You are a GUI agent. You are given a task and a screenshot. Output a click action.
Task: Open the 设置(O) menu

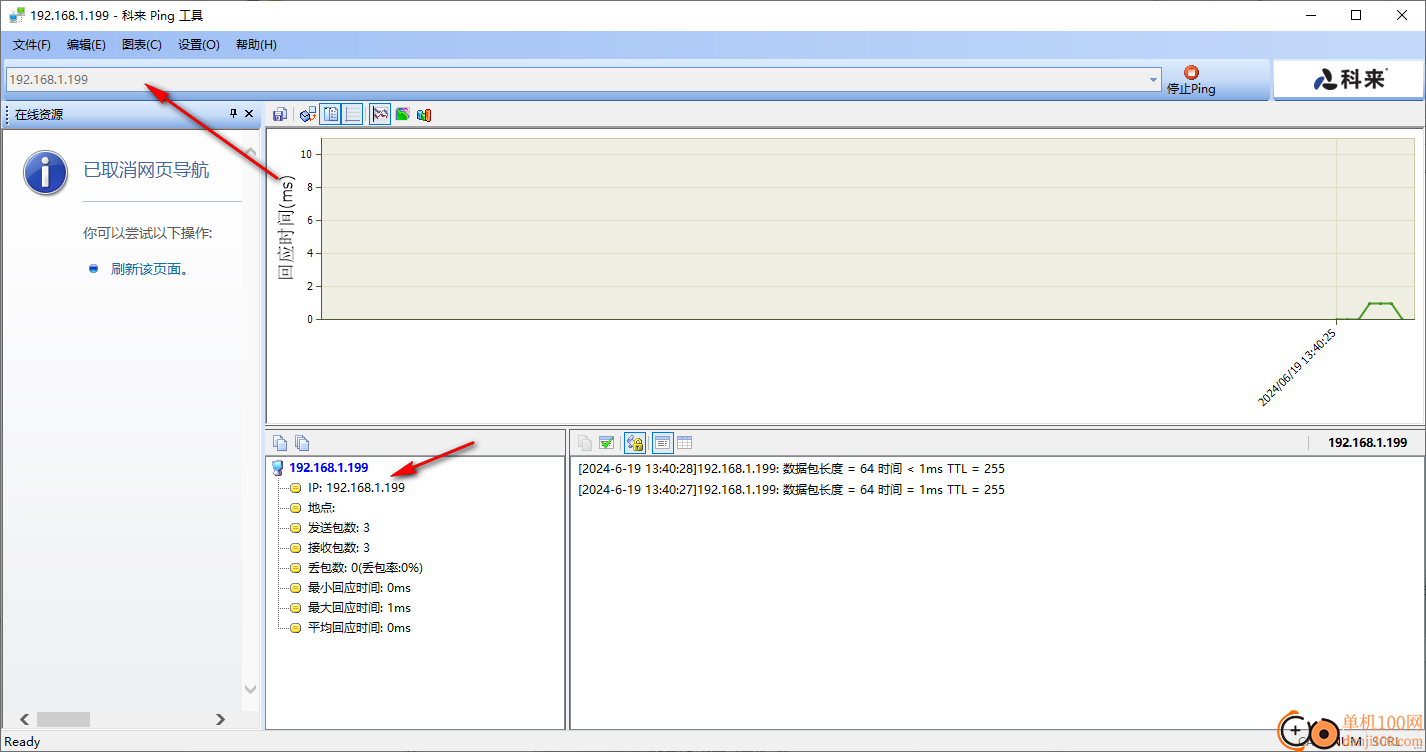click(x=199, y=45)
